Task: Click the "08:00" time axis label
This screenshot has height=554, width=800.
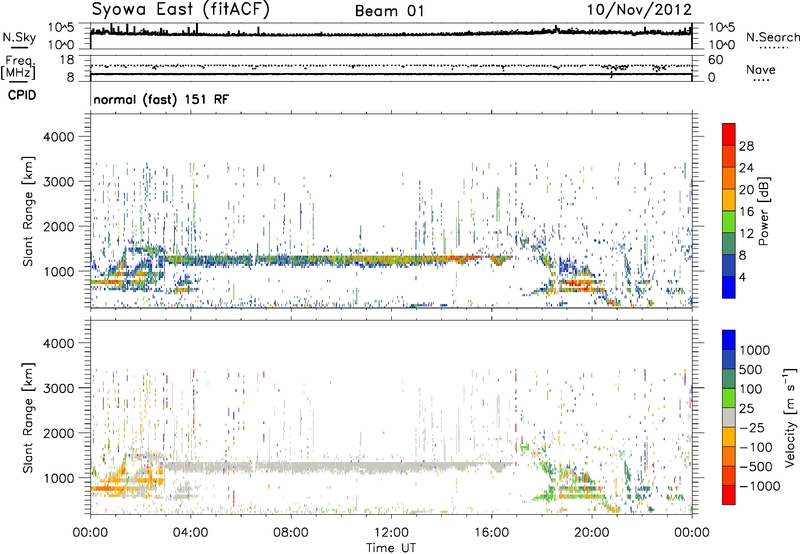Action: (291, 533)
